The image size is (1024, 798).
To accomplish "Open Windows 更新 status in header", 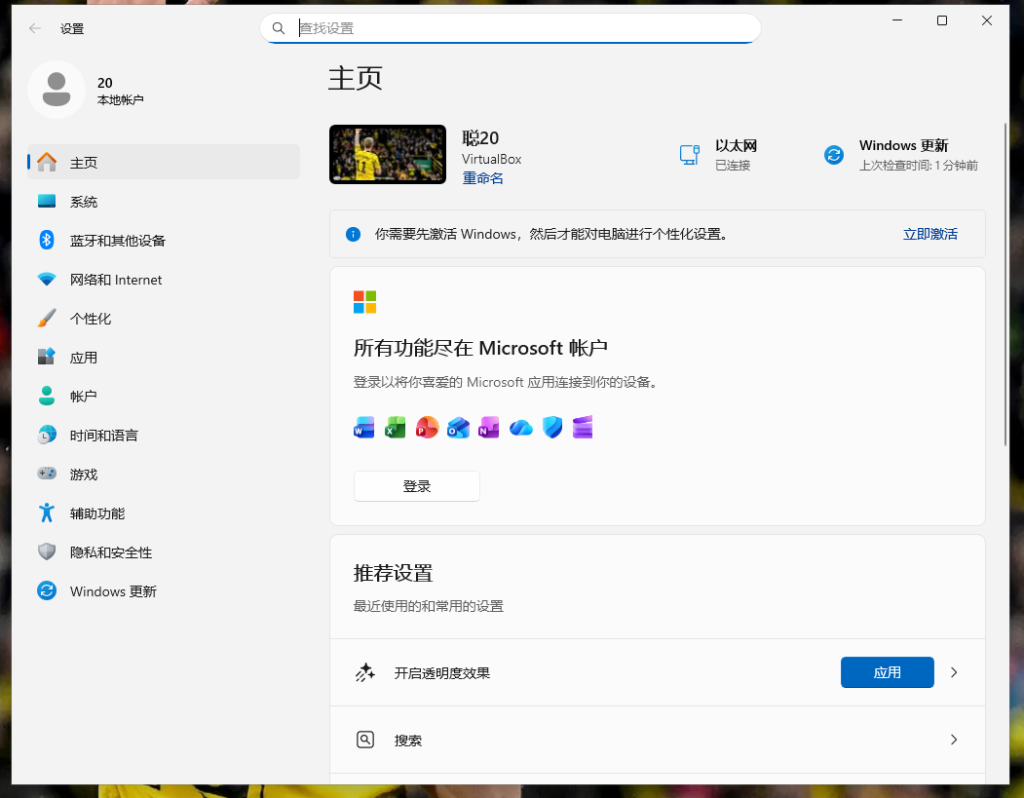I will click(x=902, y=155).
